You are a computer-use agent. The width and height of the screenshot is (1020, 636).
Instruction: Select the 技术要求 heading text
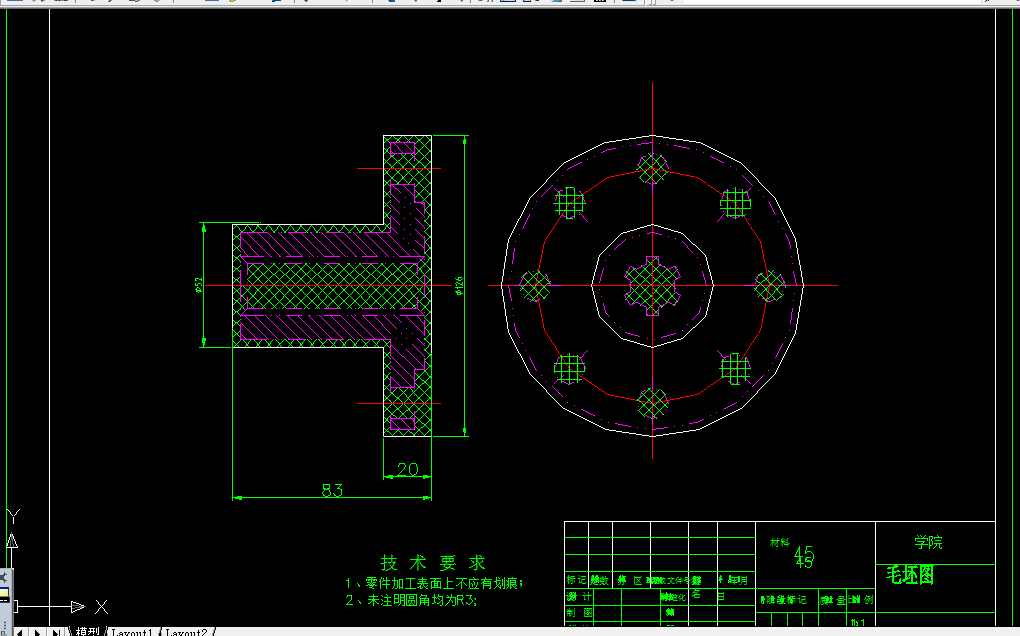click(433, 563)
